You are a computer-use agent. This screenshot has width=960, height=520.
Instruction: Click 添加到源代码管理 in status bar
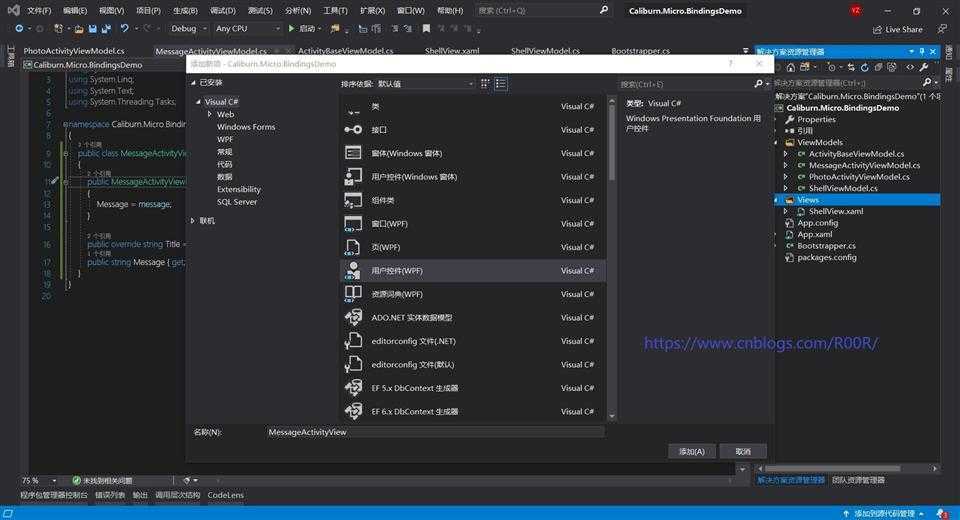[x=883, y=513]
